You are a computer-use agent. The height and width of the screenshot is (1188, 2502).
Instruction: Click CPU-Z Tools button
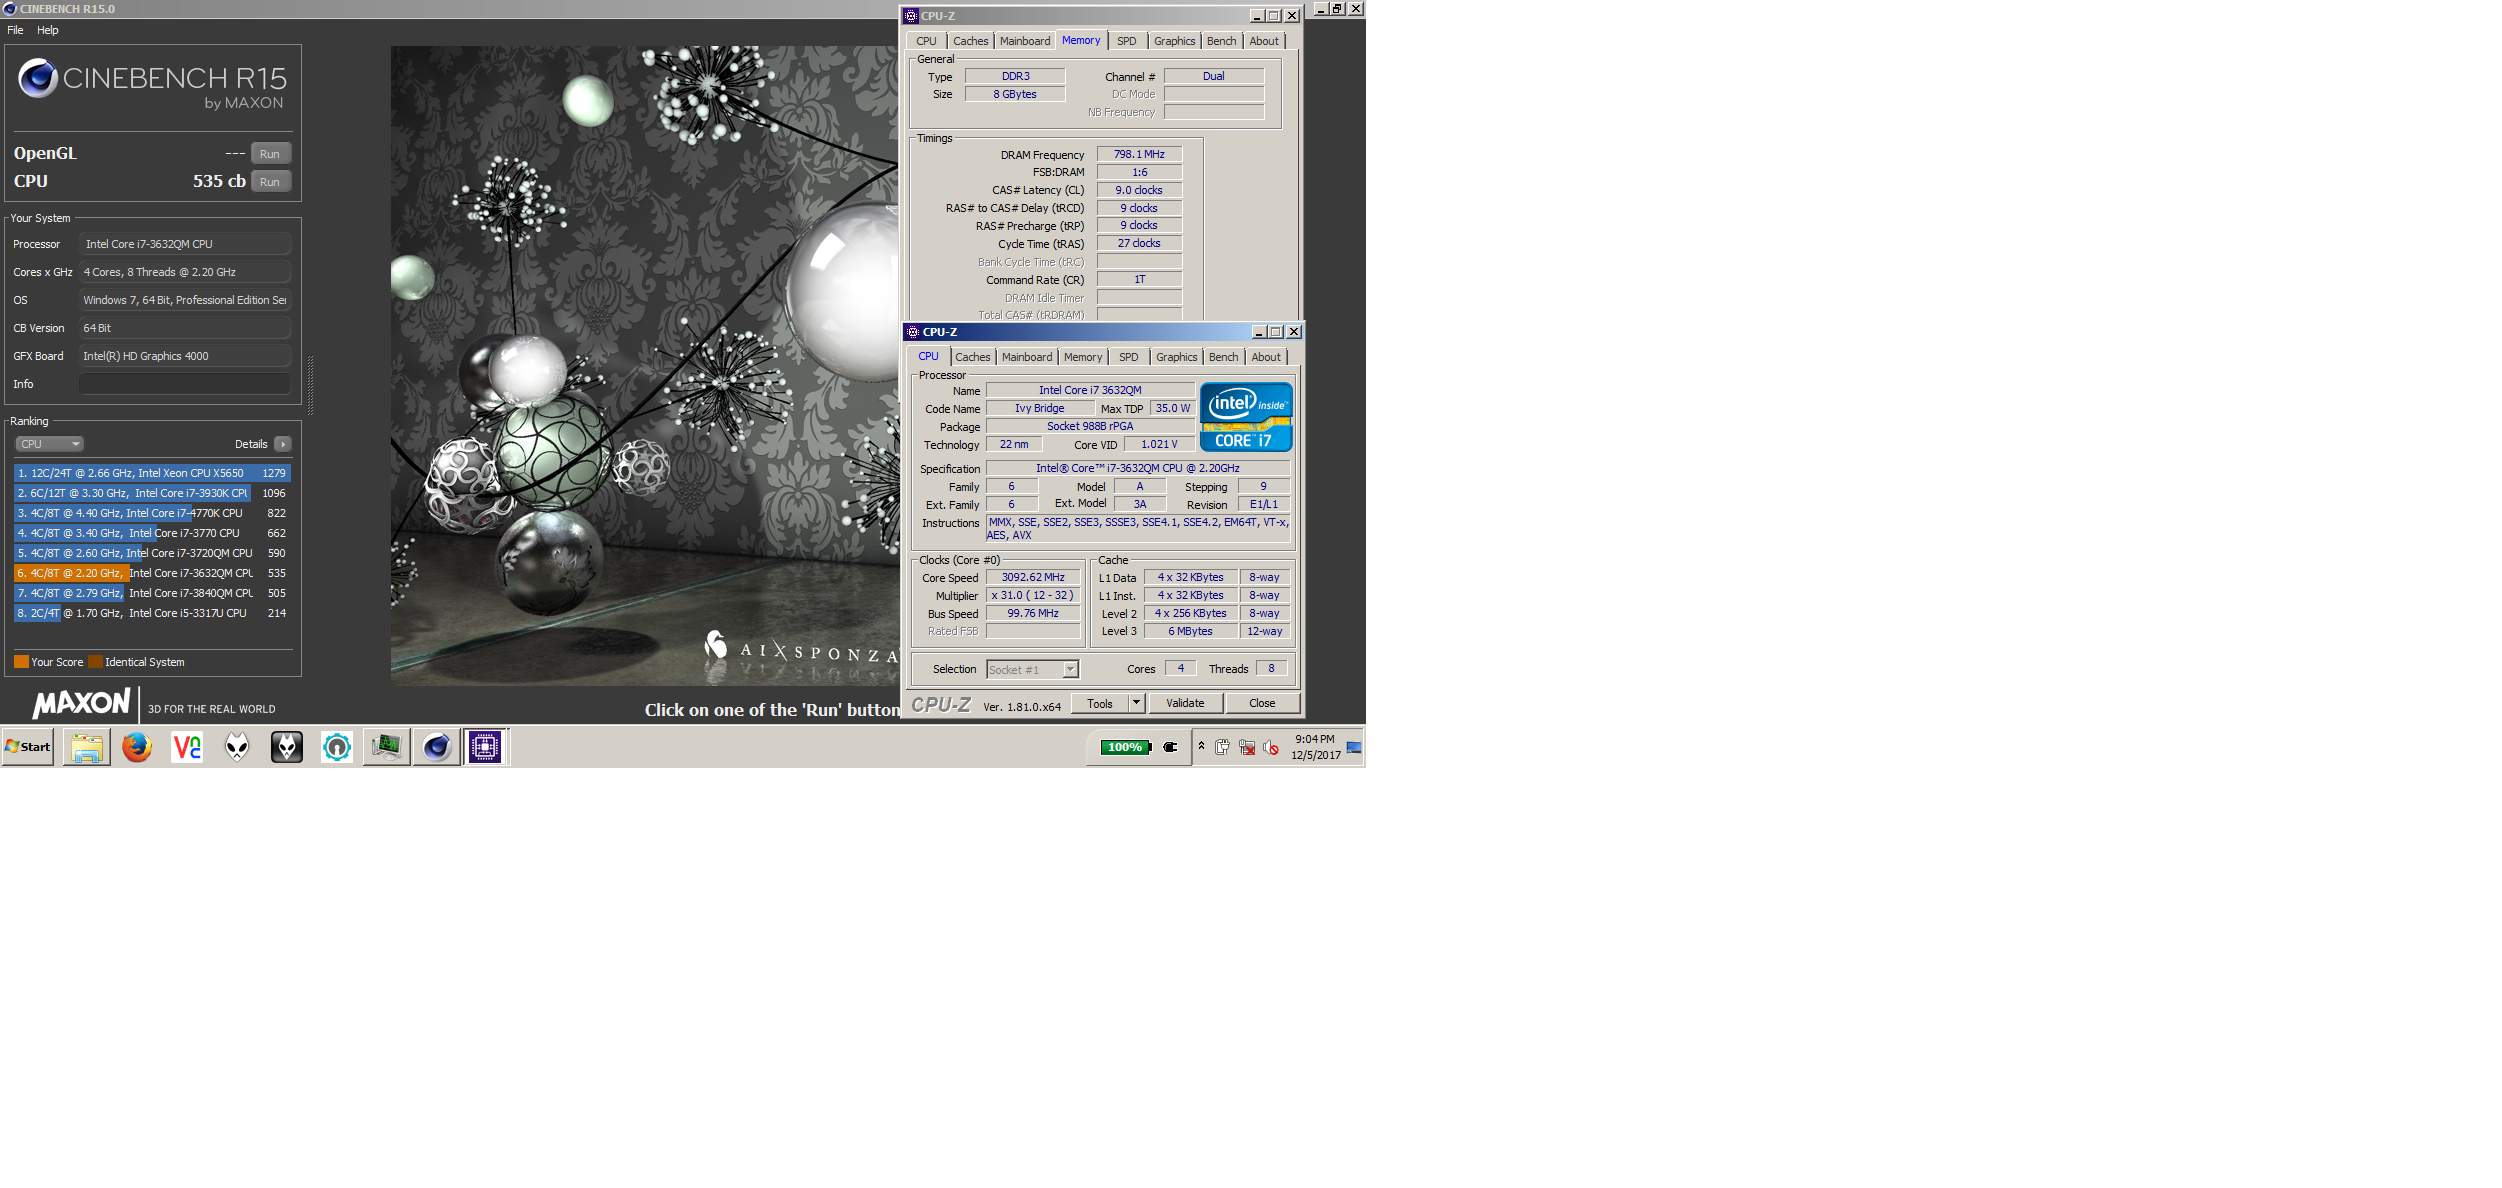tap(1100, 703)
